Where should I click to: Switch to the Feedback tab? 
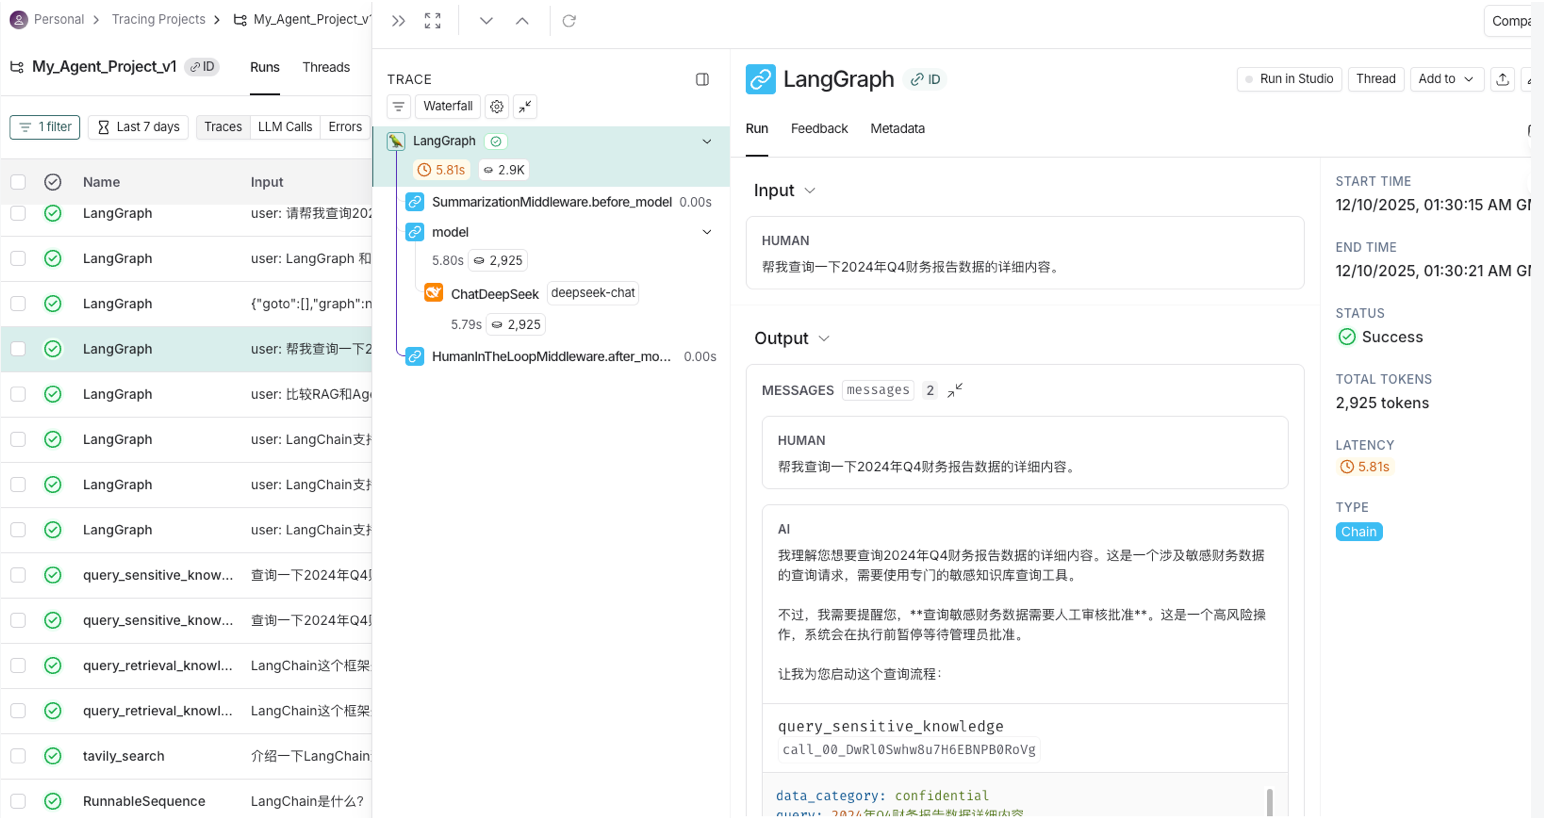point(818,128)
